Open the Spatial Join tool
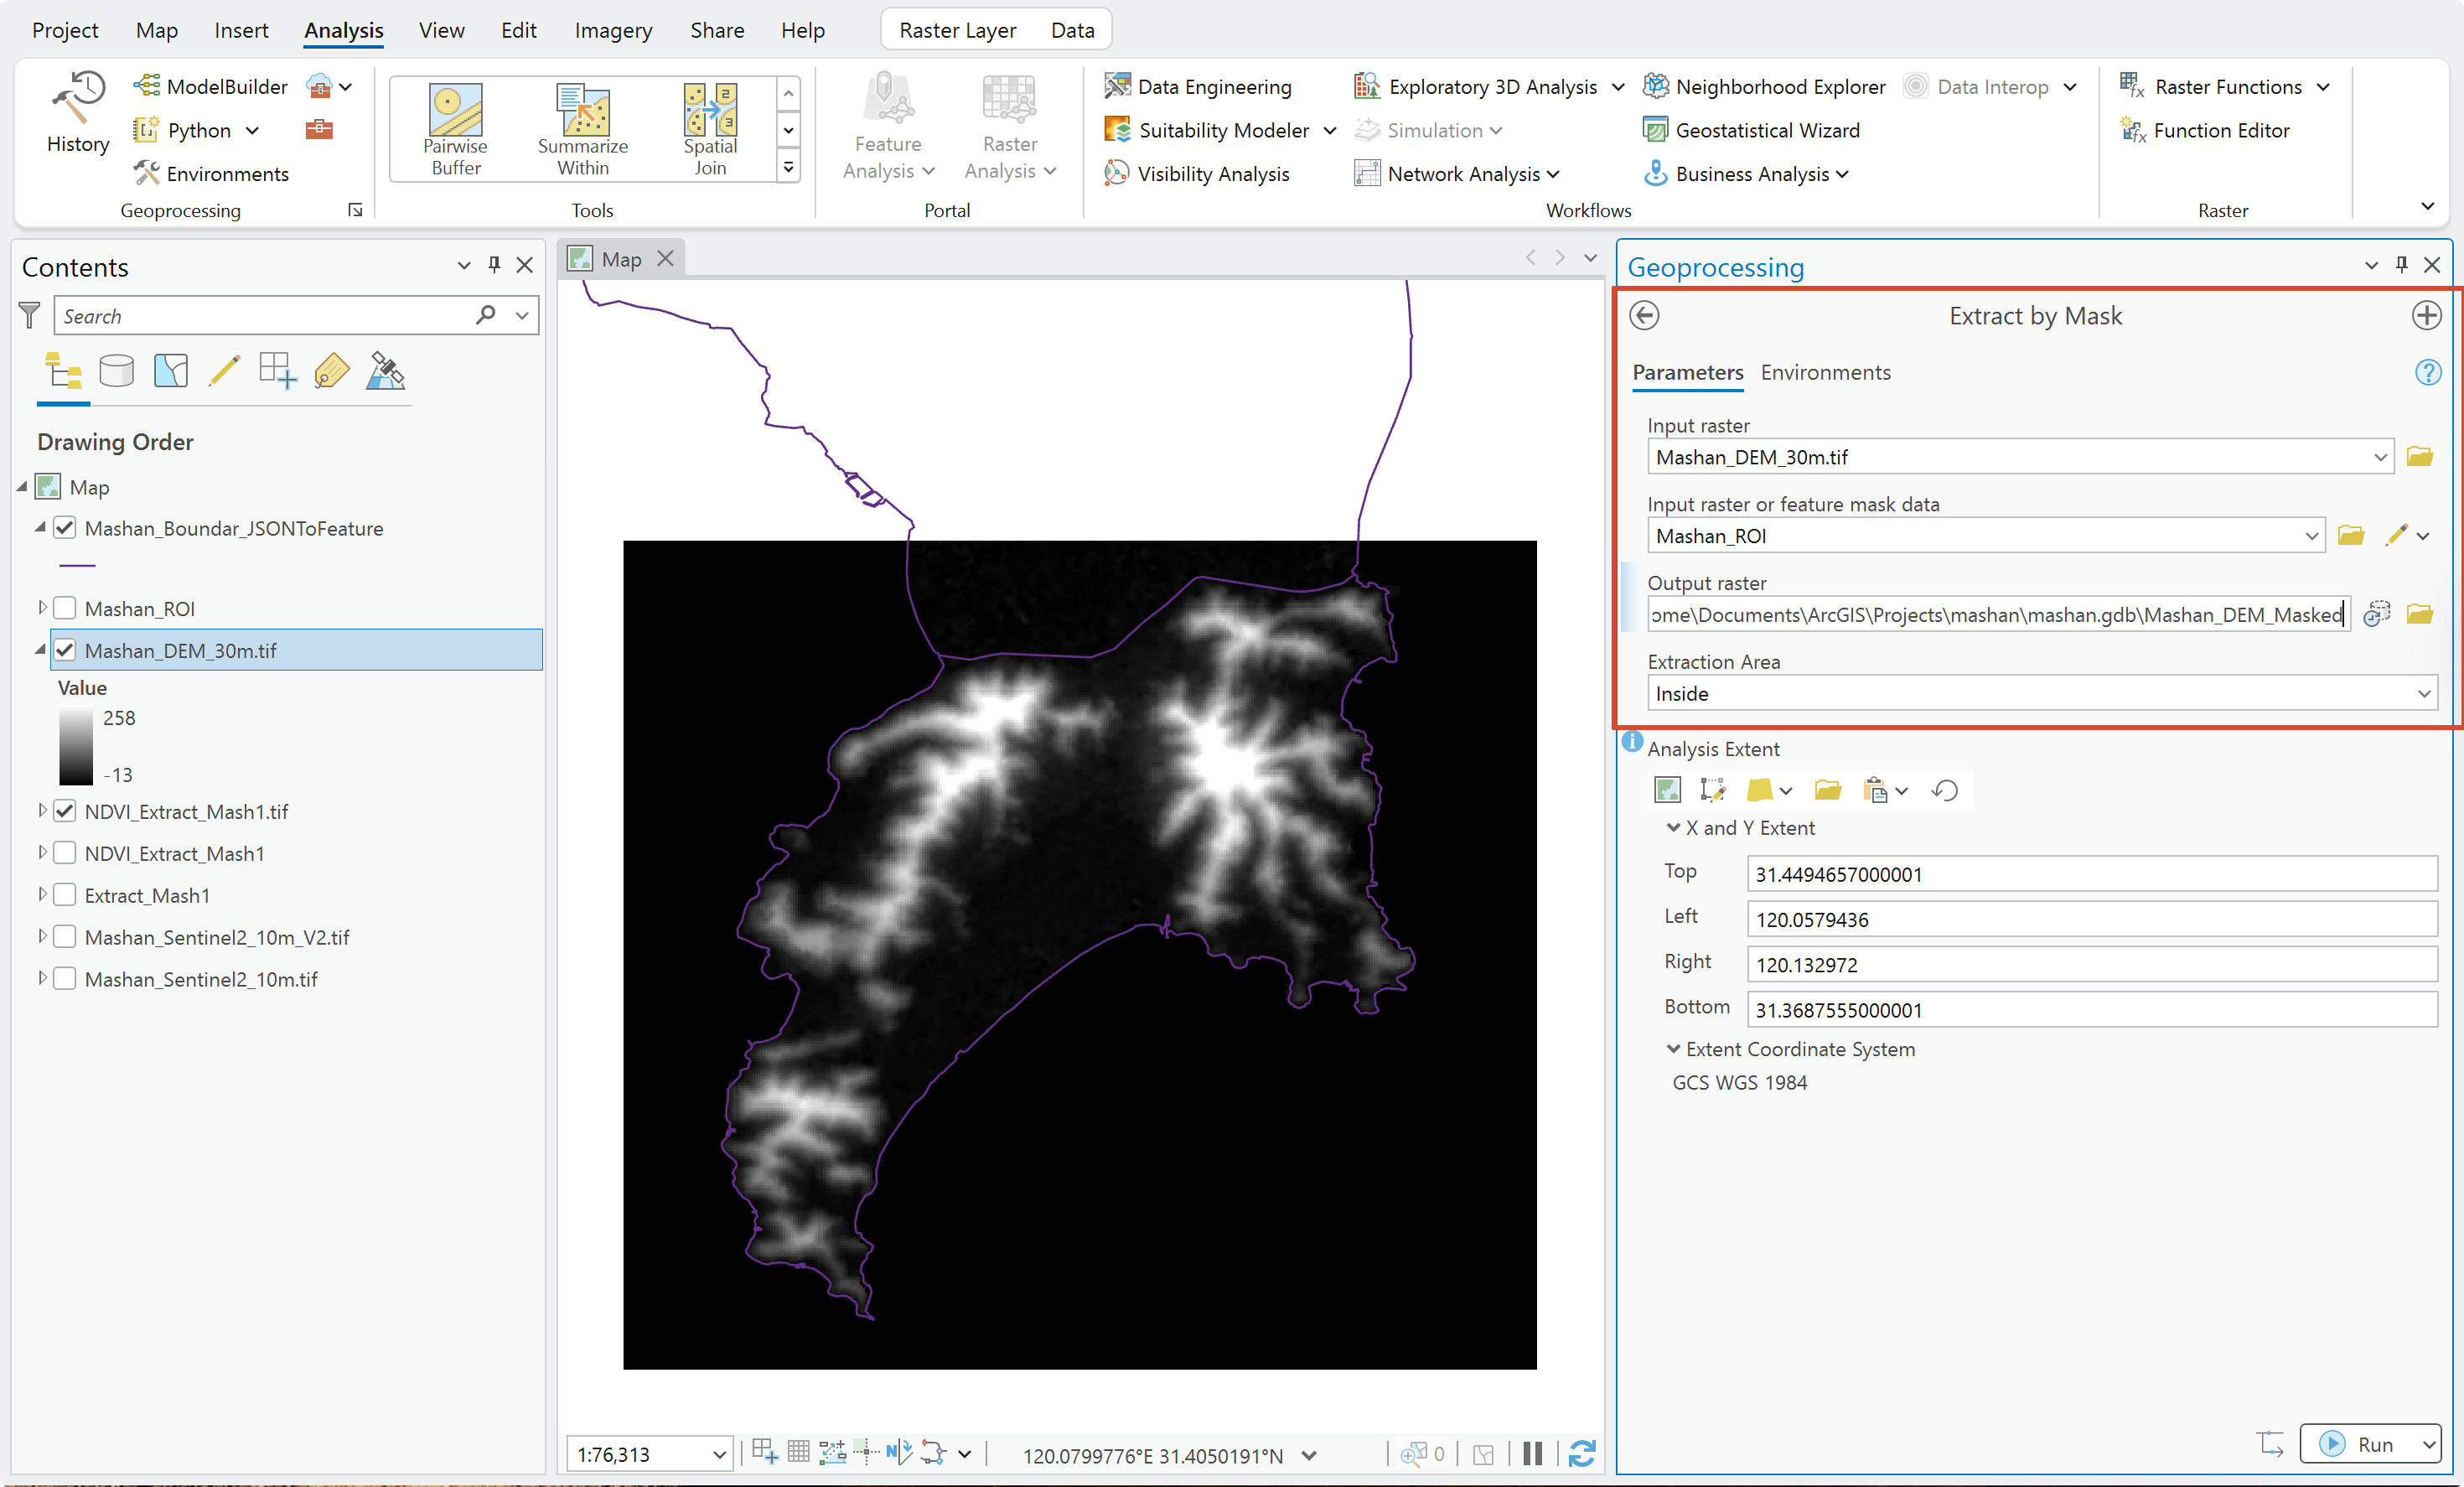 tap(710, 129)
